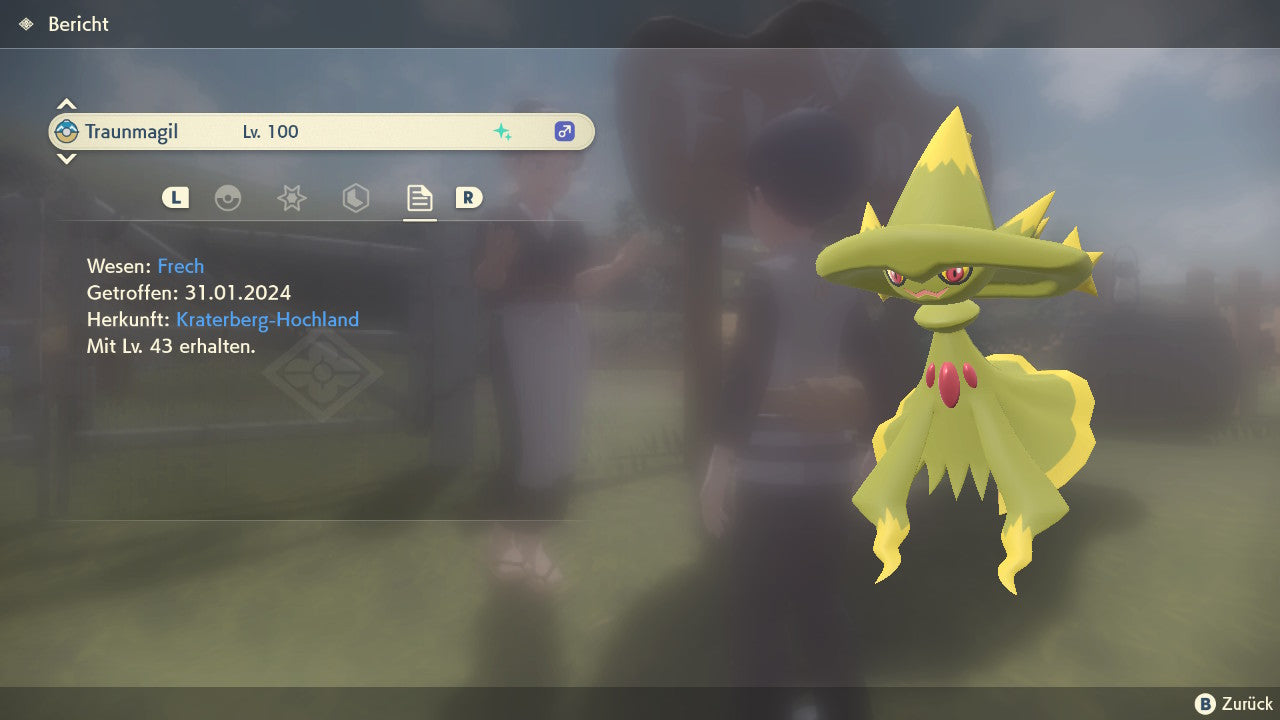Click the diamond icon beside Bericht

(26, 24)
